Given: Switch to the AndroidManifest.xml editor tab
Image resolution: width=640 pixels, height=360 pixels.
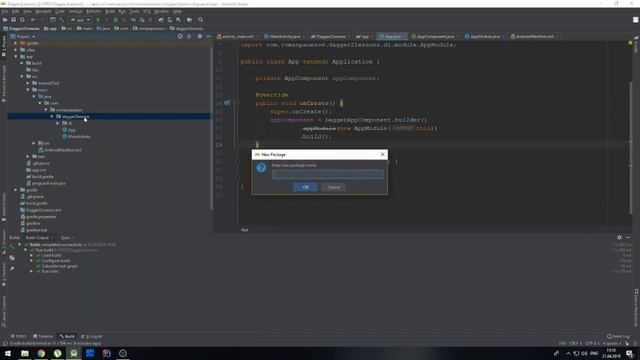Looking at the screenshot, I should (x=534, y=36).
